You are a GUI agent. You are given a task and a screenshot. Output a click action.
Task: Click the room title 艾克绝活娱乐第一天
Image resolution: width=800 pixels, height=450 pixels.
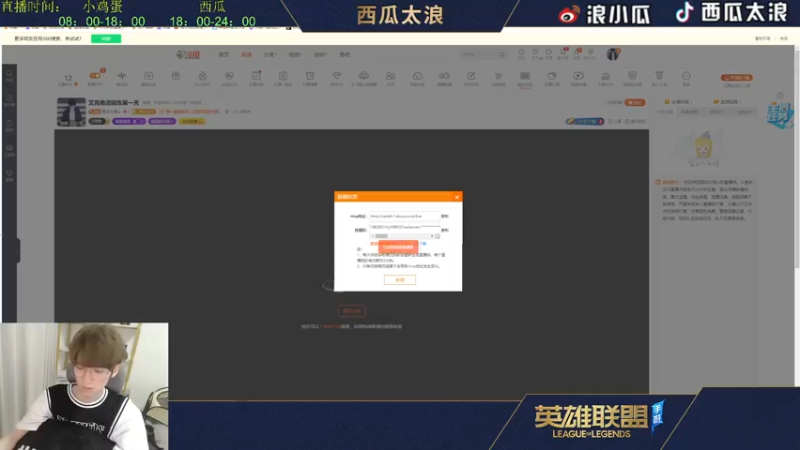click(x=114, y=103)
